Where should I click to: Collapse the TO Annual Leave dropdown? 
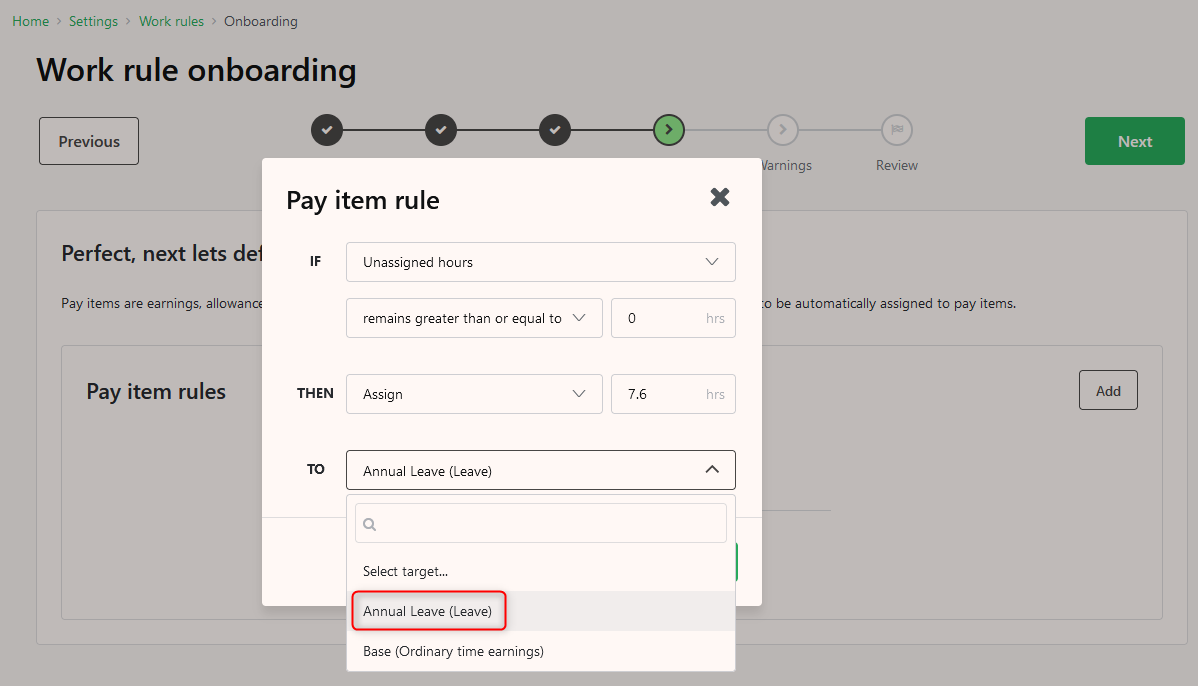(x=541, y=470)
